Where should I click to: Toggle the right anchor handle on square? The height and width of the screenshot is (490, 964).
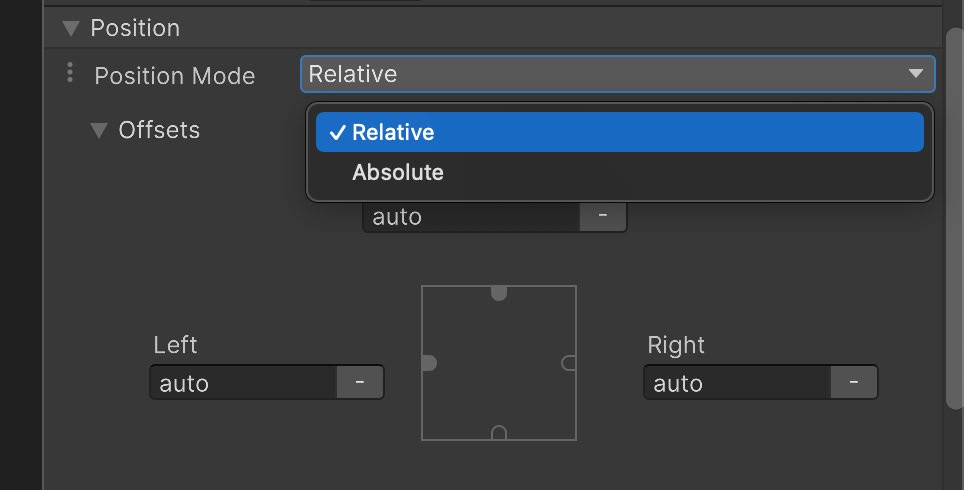click(x=569, y=363)
